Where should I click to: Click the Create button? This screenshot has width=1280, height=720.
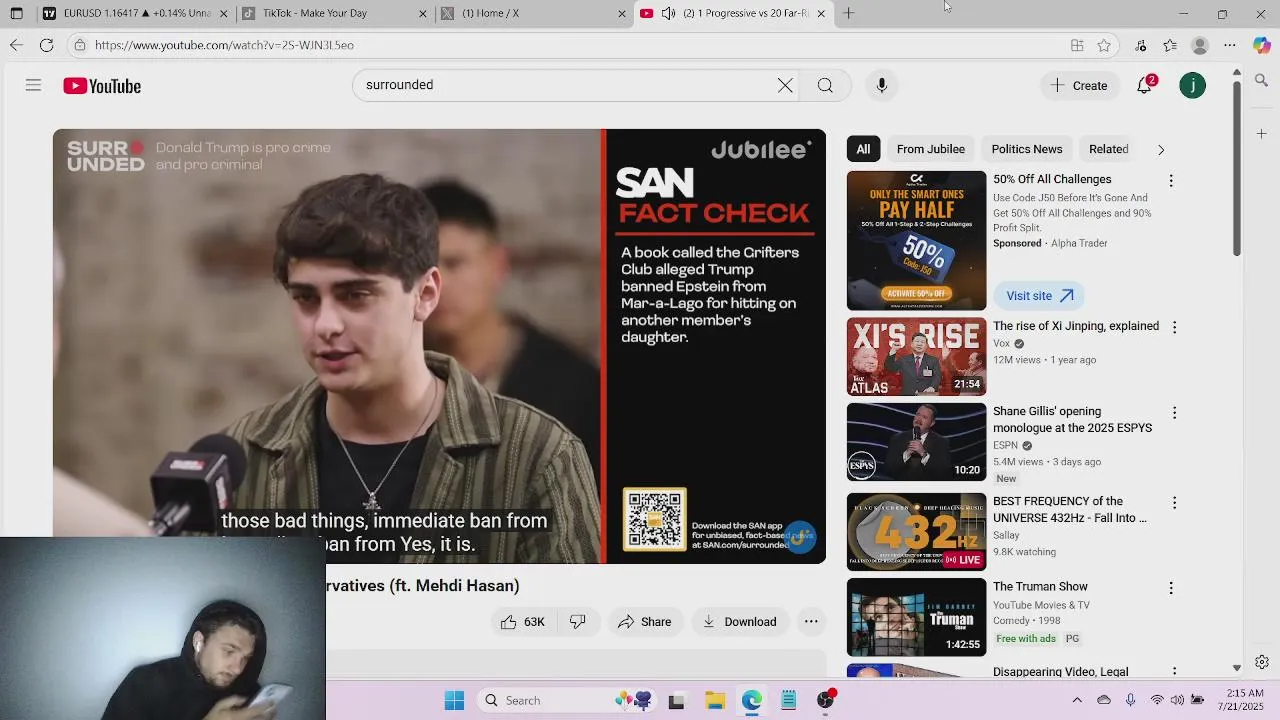(x=1079, y=86)
